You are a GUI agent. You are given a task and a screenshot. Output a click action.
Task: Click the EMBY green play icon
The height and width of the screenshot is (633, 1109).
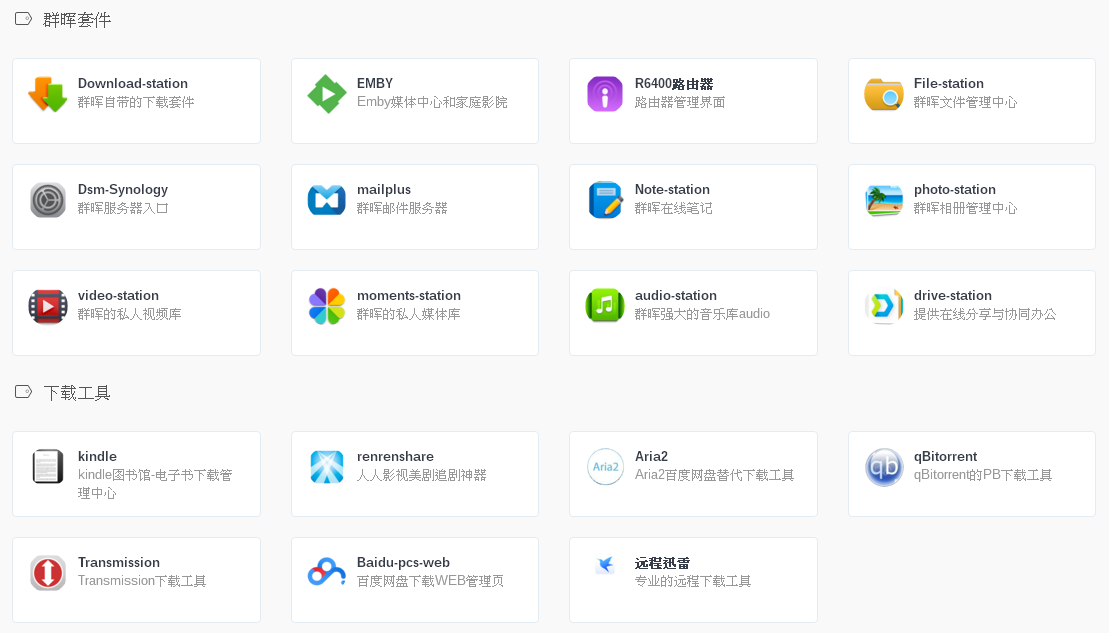click(x=327, y=94)
